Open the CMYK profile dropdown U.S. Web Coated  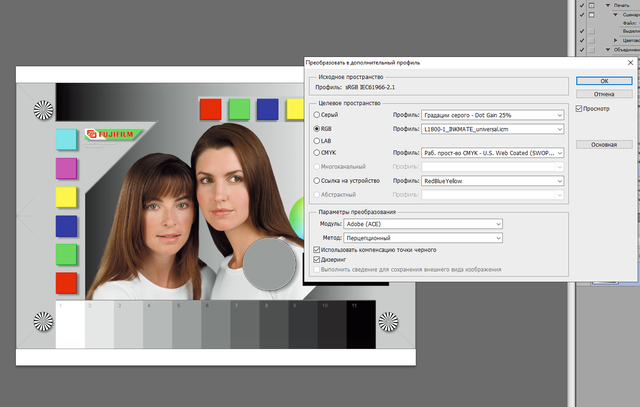click(x=493, y=153)
